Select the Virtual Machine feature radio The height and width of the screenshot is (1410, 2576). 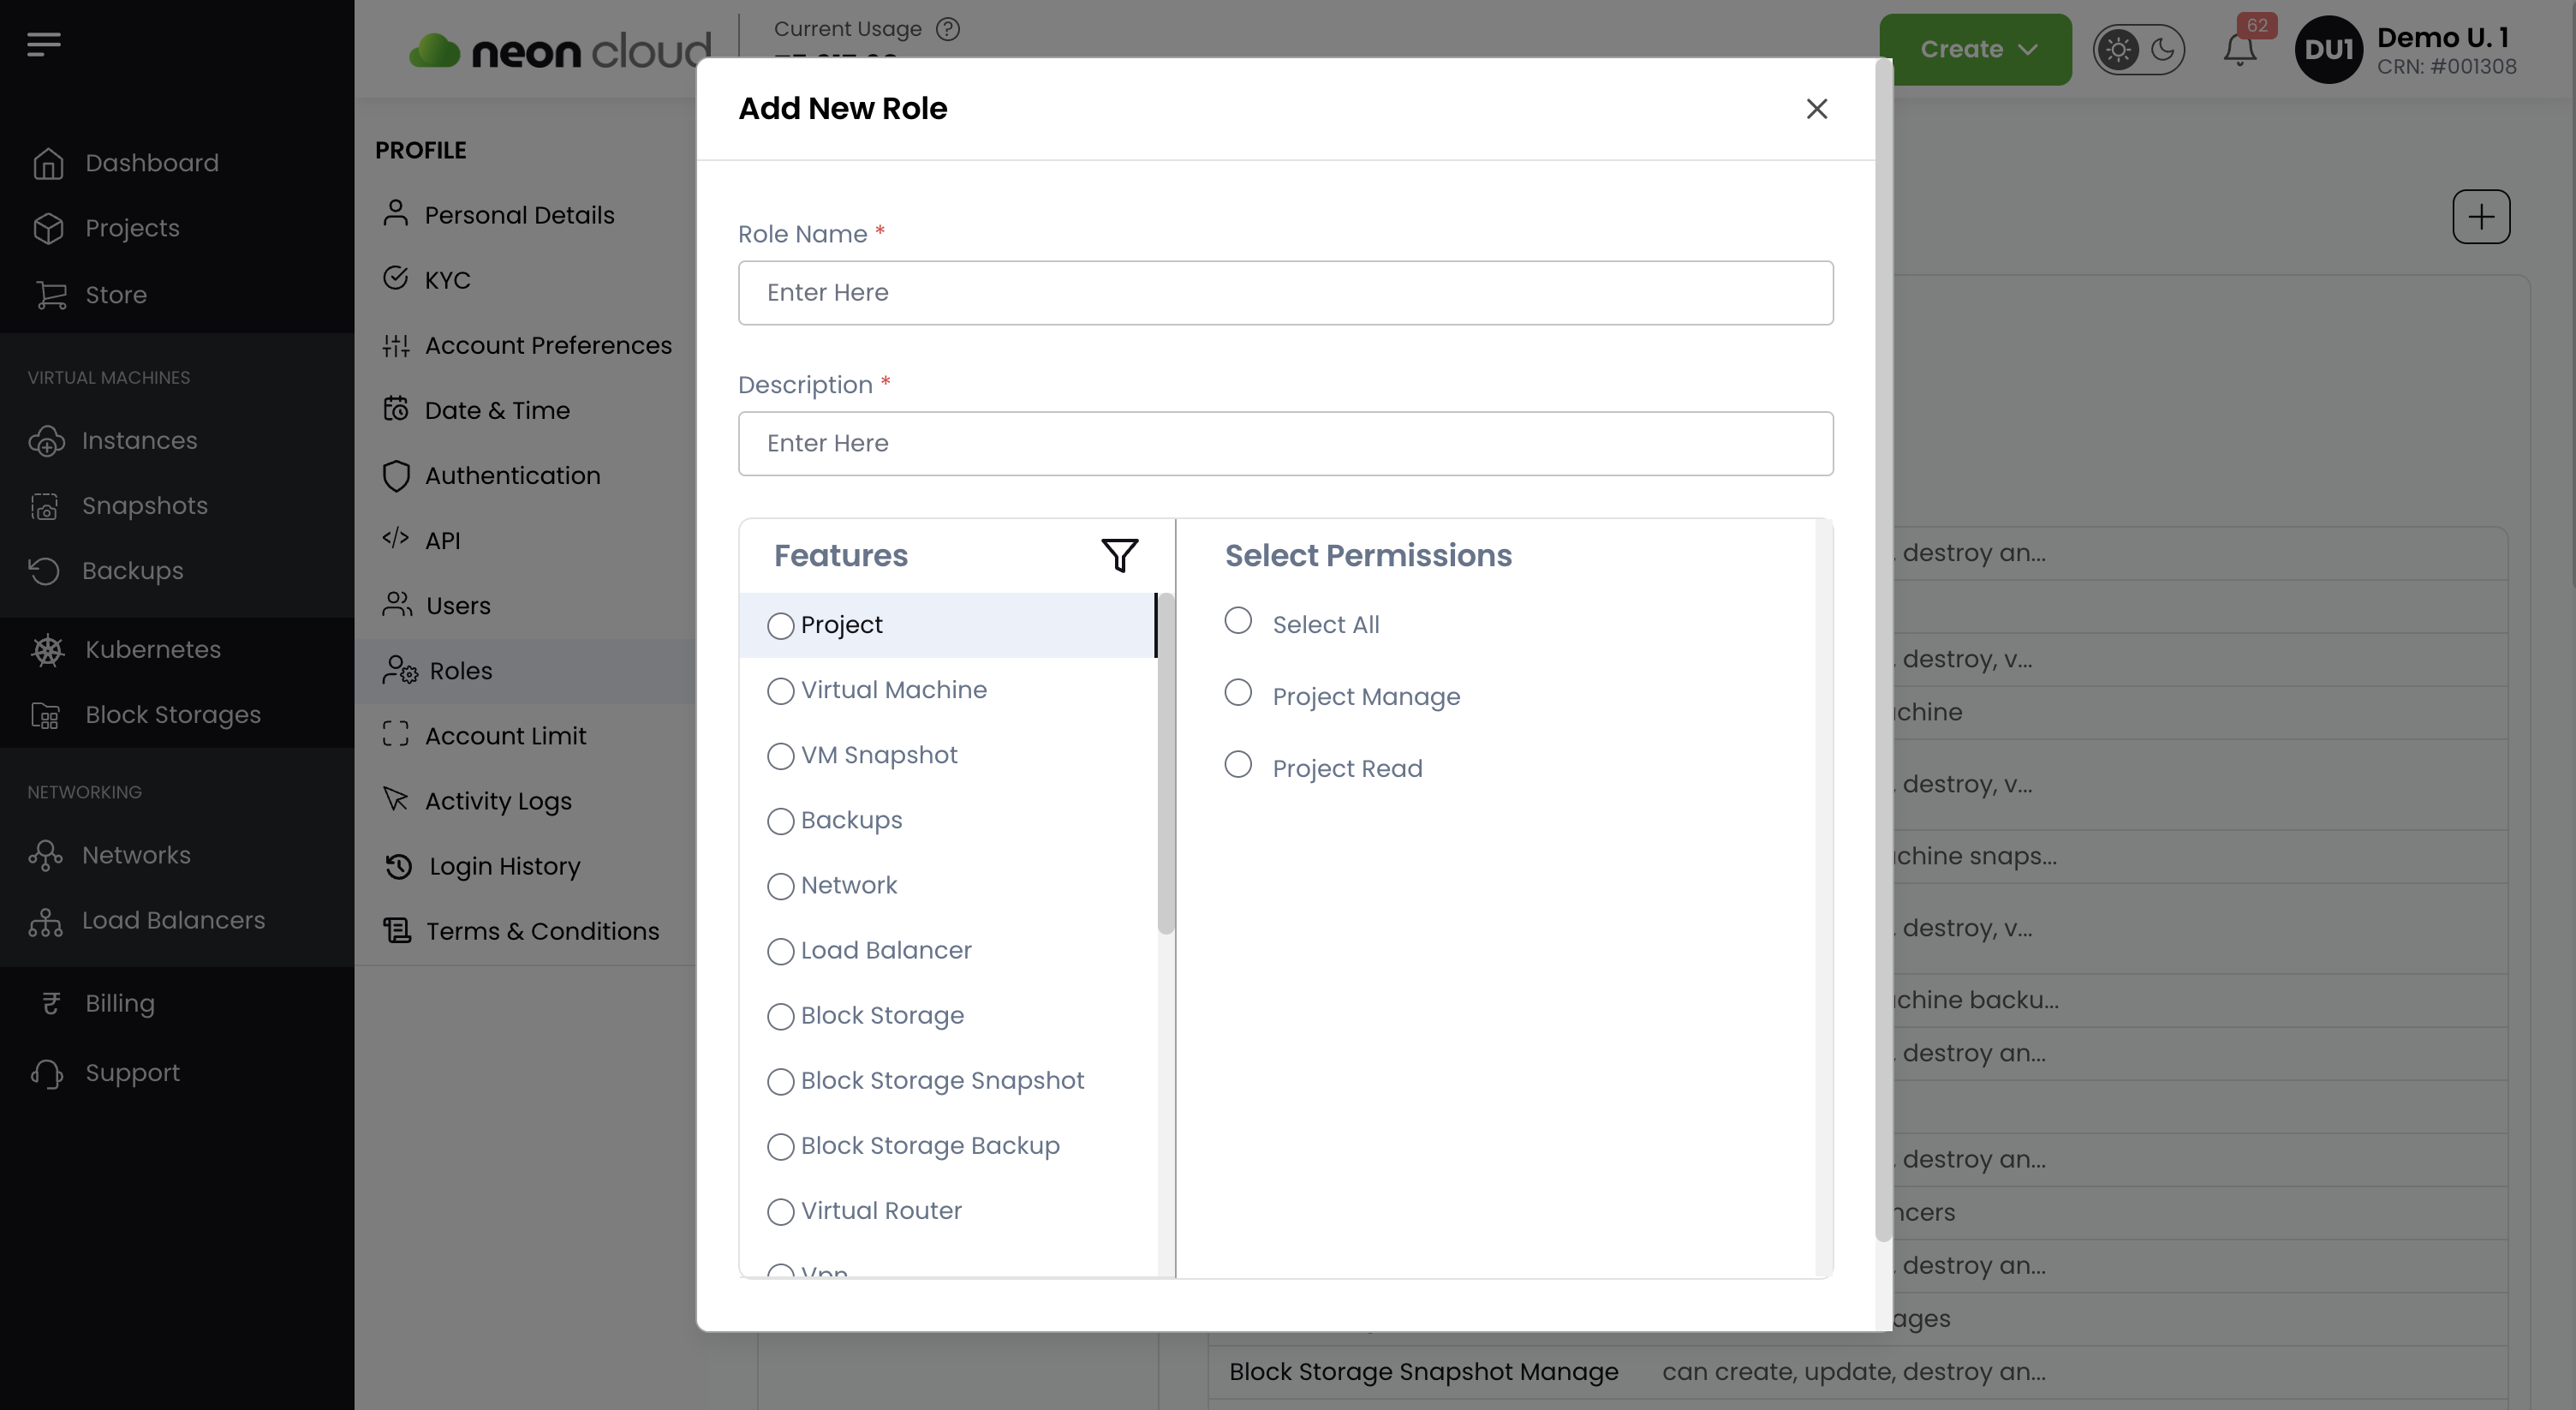point(780,691)
